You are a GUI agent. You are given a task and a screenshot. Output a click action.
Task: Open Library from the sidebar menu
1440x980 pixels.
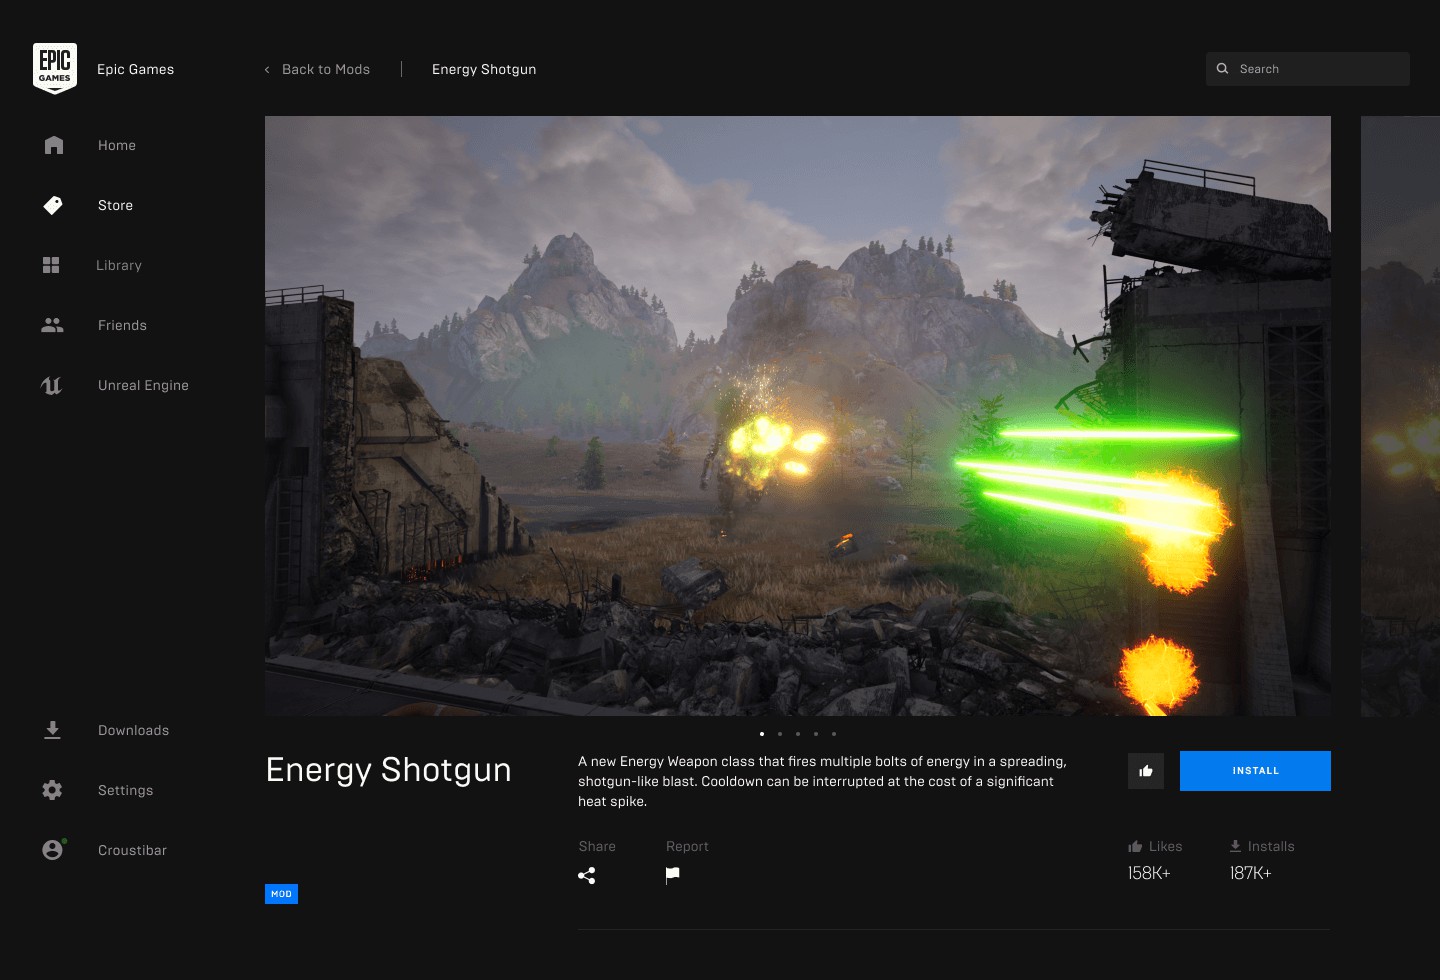(118, 265)
